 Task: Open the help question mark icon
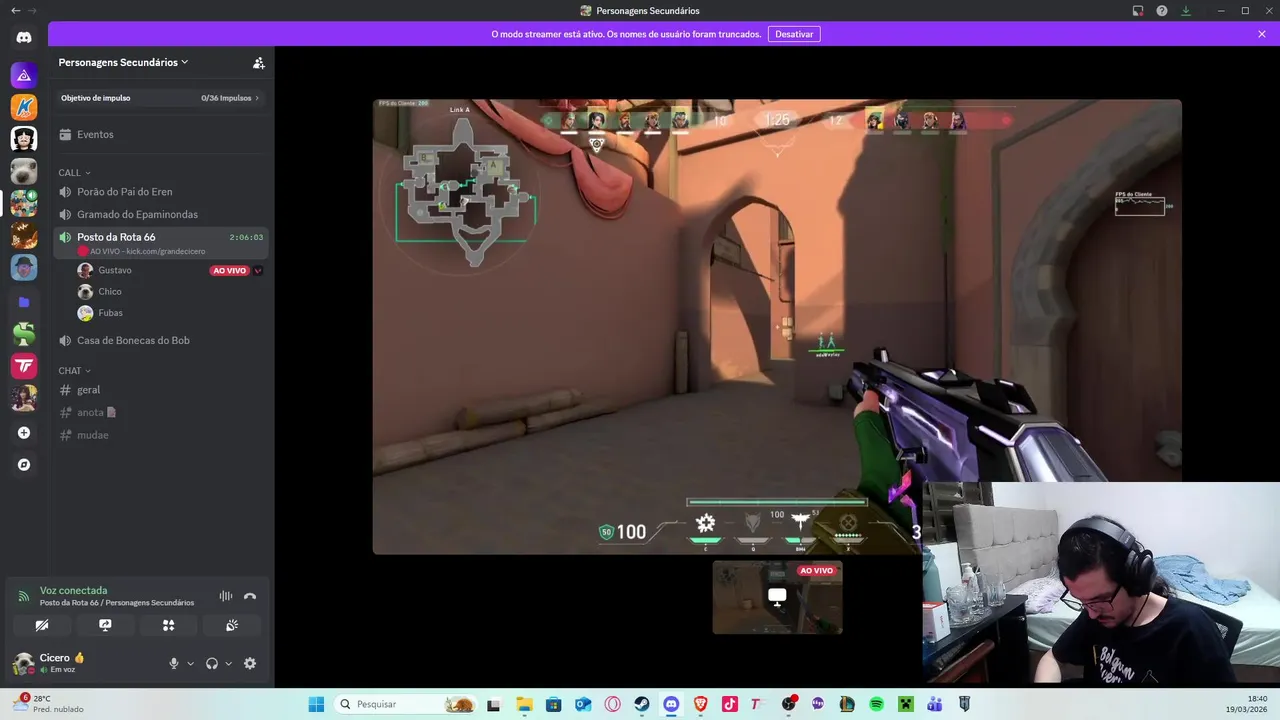coord(1162,11)
